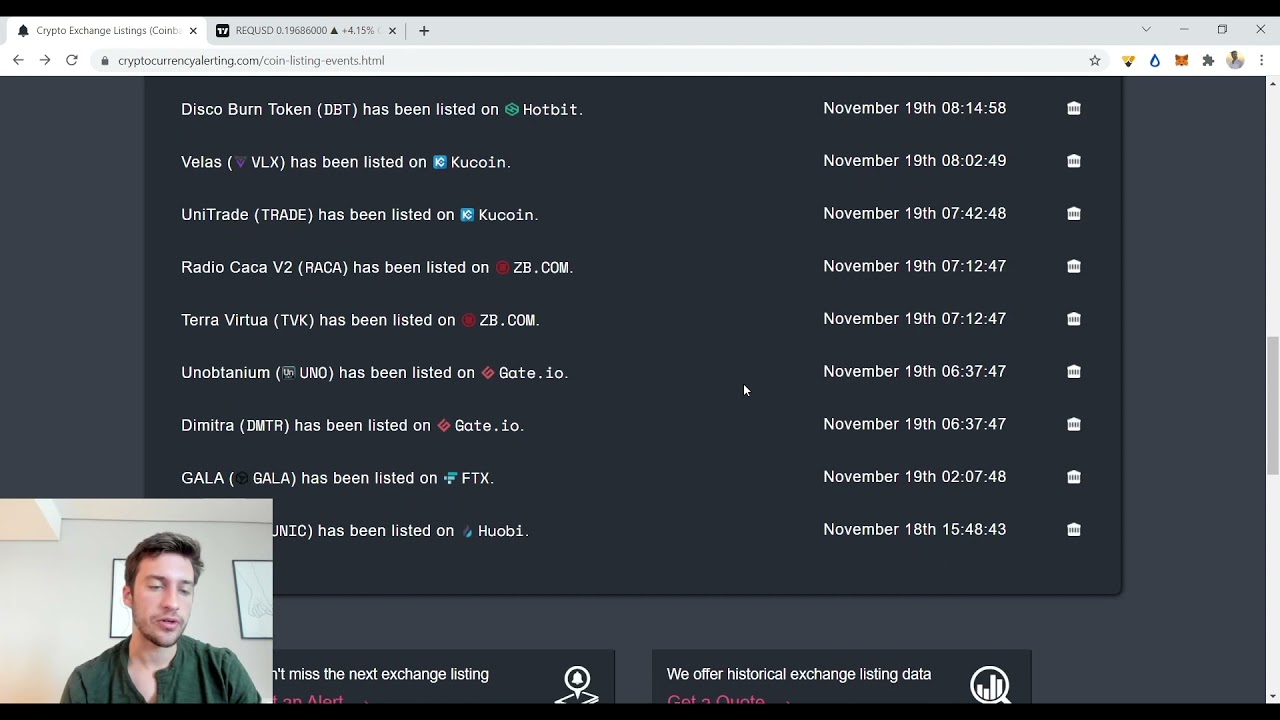Viewport: 1280px width, 720px height.
Task: Click the FTX exchange logo icon
Action: pyautogui.click(x=450, y=478)
